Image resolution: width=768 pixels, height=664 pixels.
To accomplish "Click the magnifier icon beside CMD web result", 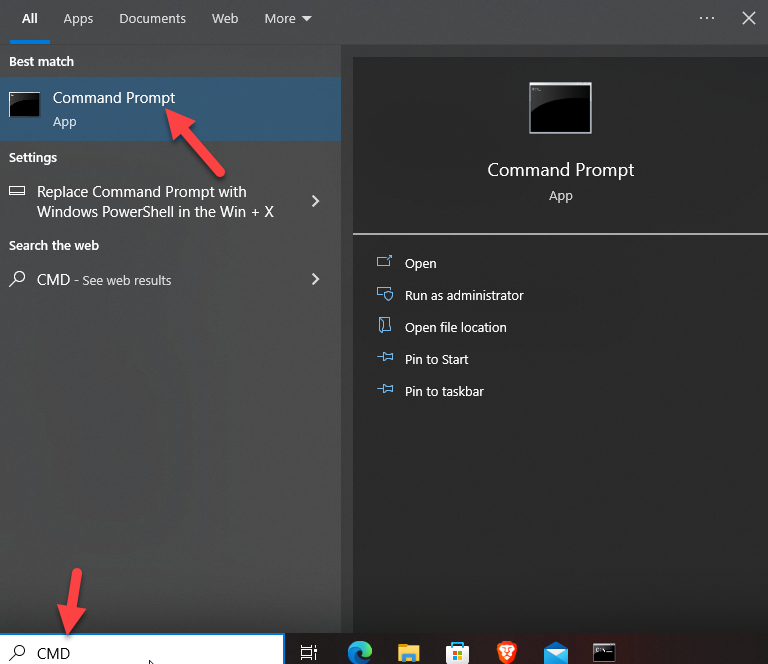I will coord(17,279).
